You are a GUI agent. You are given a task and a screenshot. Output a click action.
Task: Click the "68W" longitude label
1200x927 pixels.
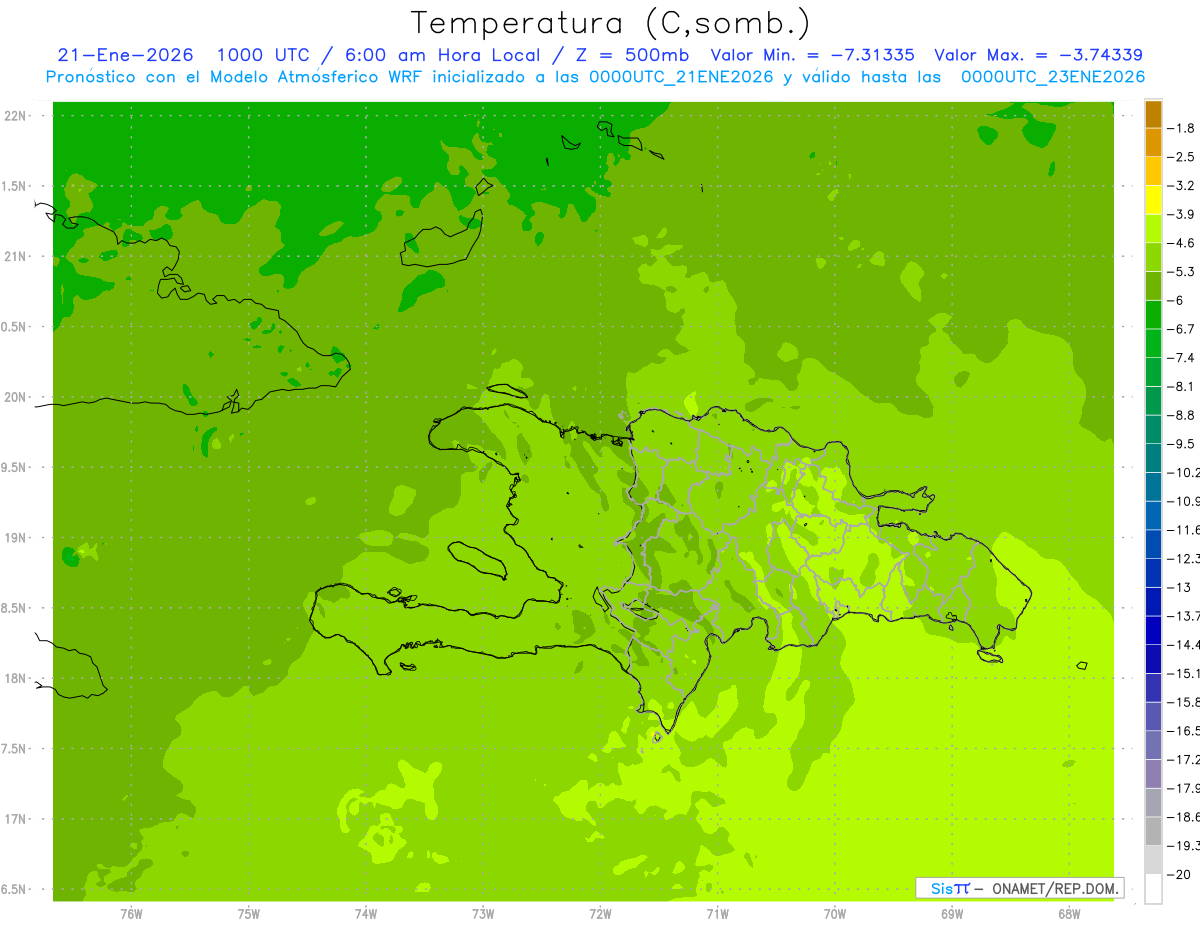1068,913
